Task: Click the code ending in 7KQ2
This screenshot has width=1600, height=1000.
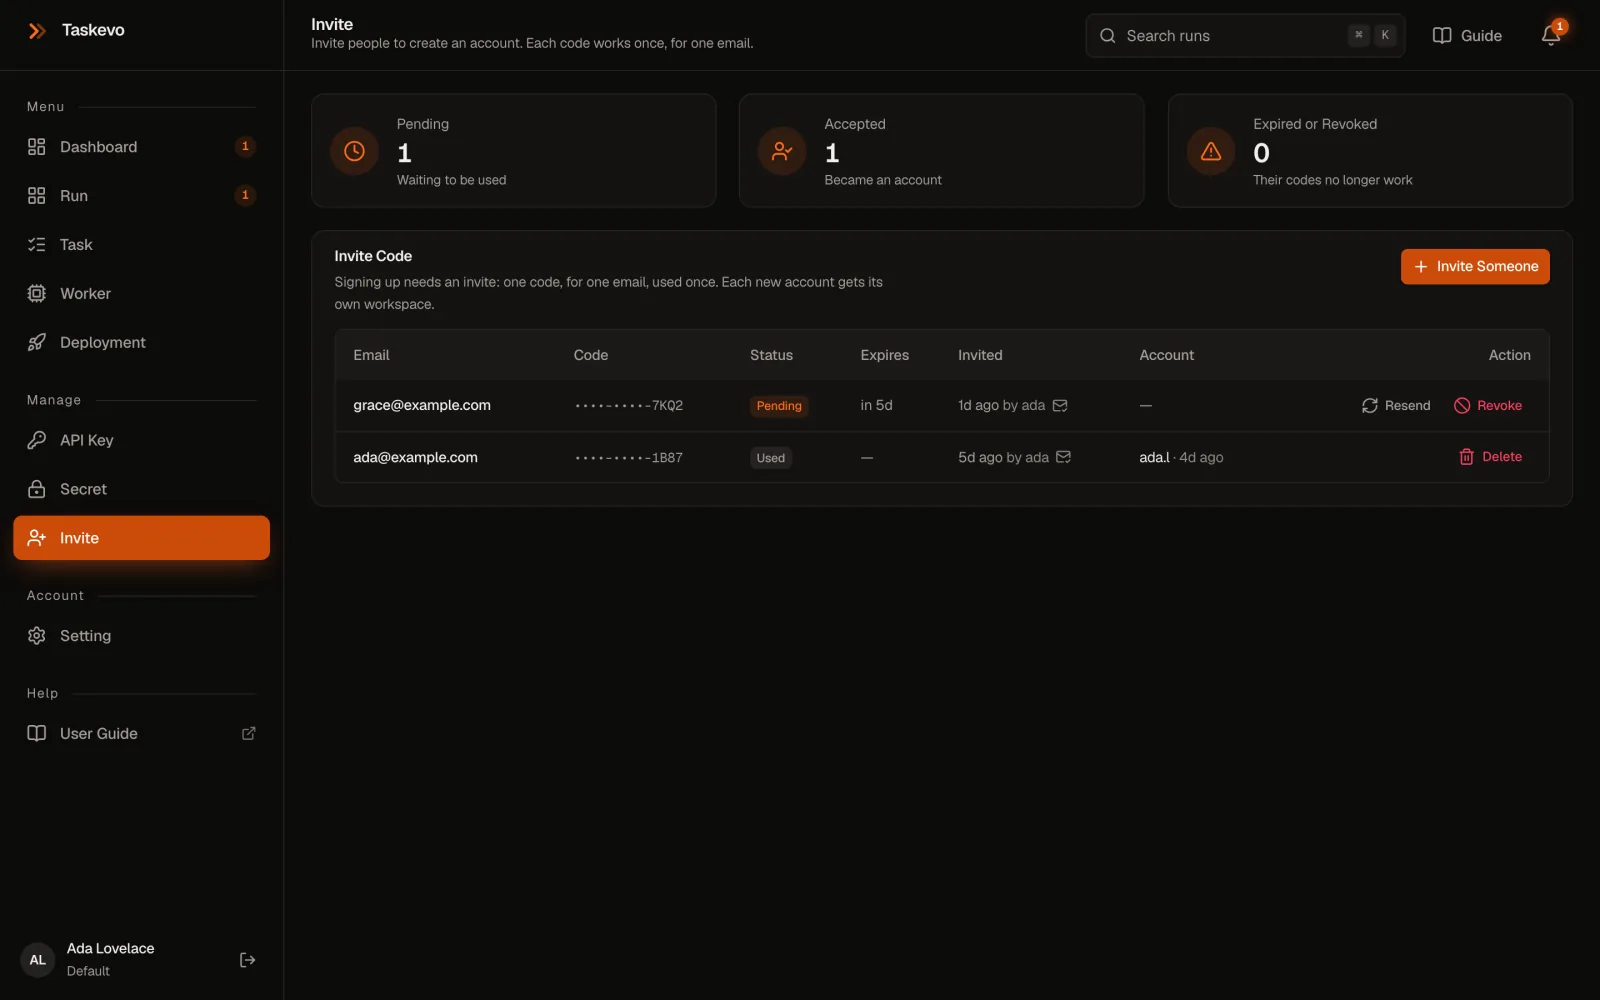Action: [x=629, y=406]
